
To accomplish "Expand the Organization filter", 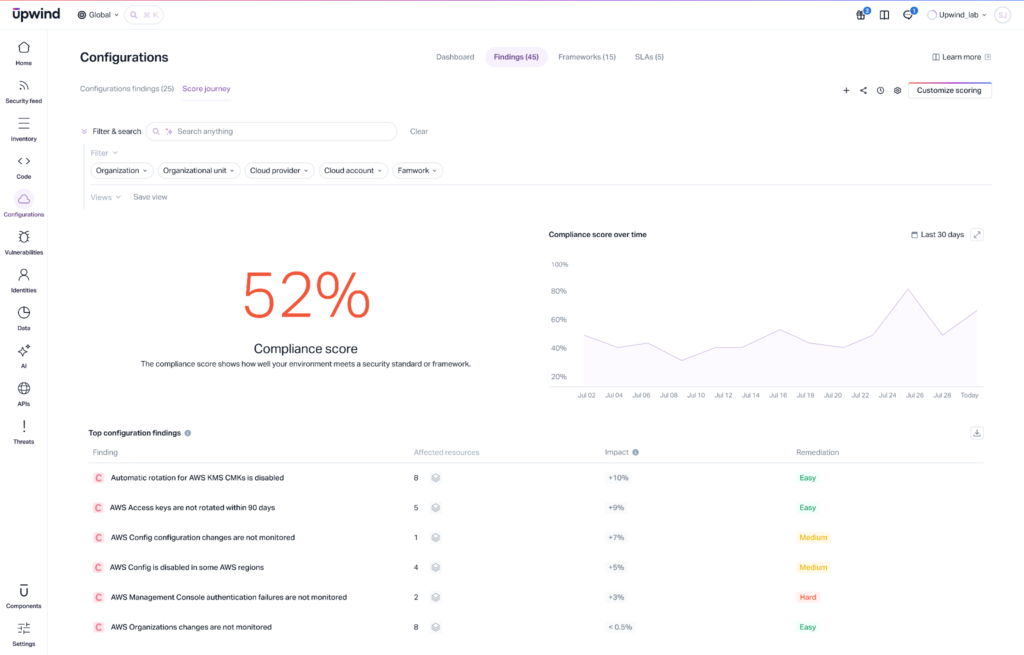I will (121, 170).
